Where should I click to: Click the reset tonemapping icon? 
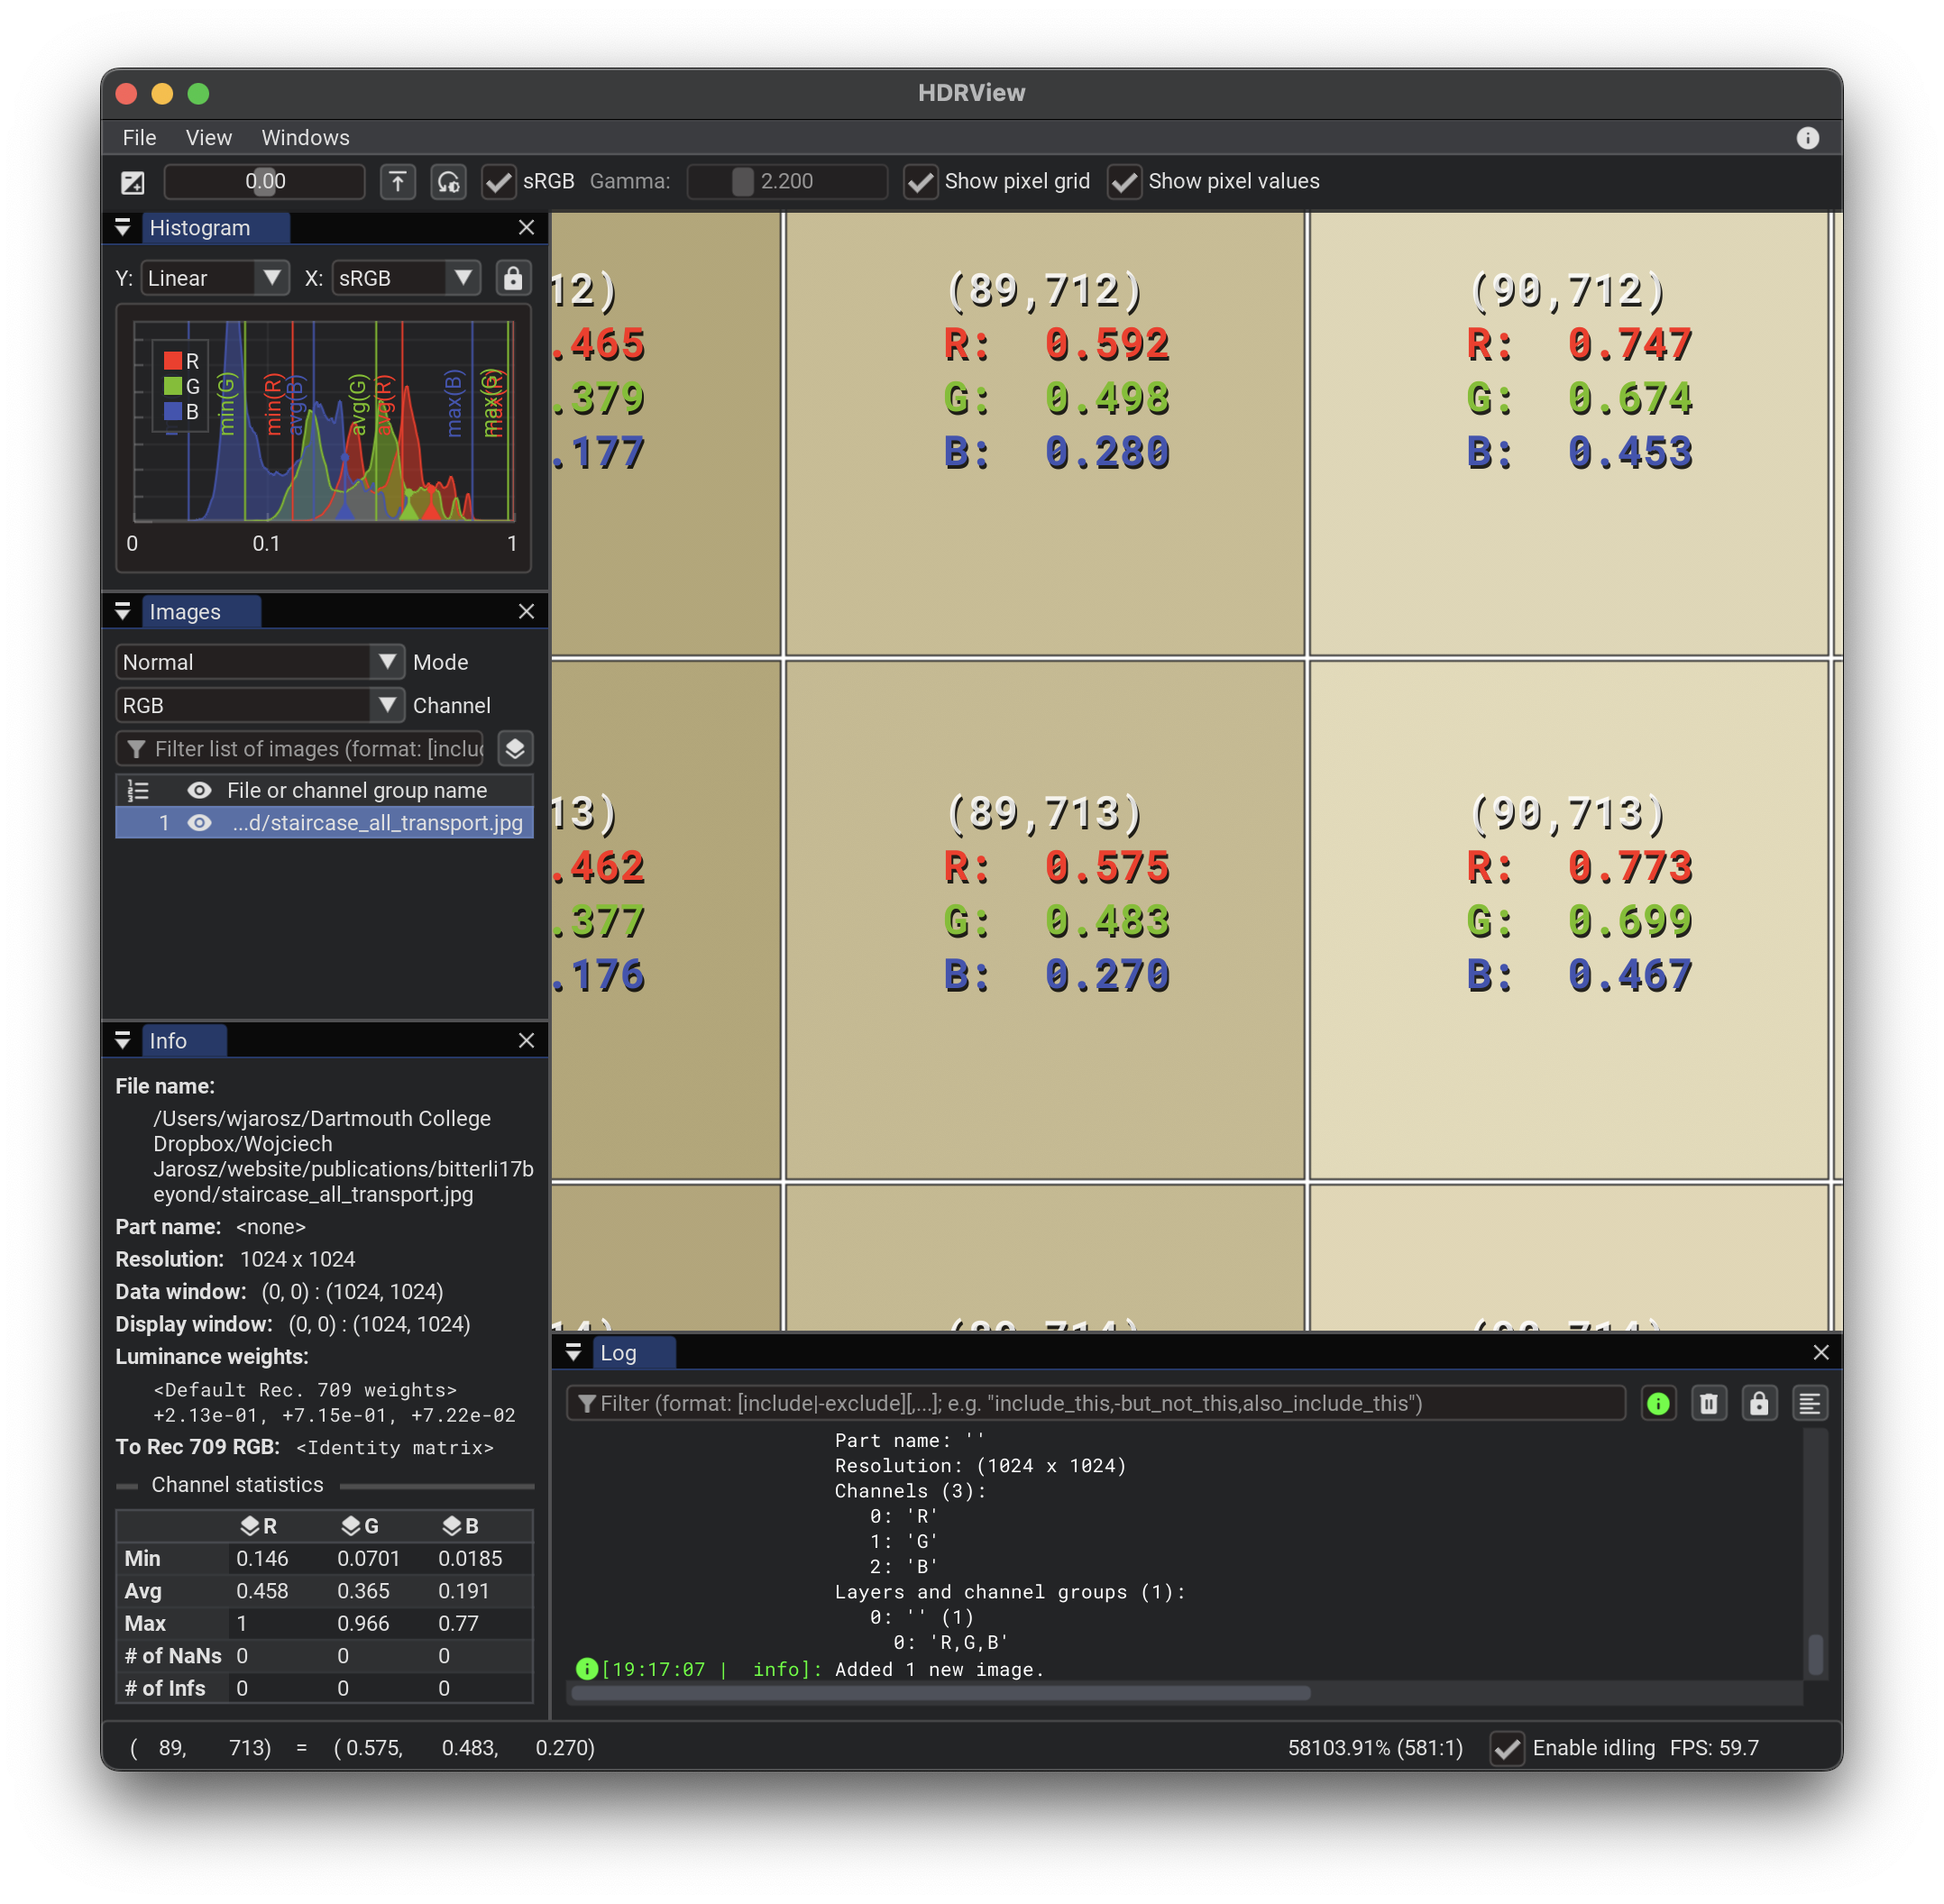pyautogui.click(x=448, y=182)
